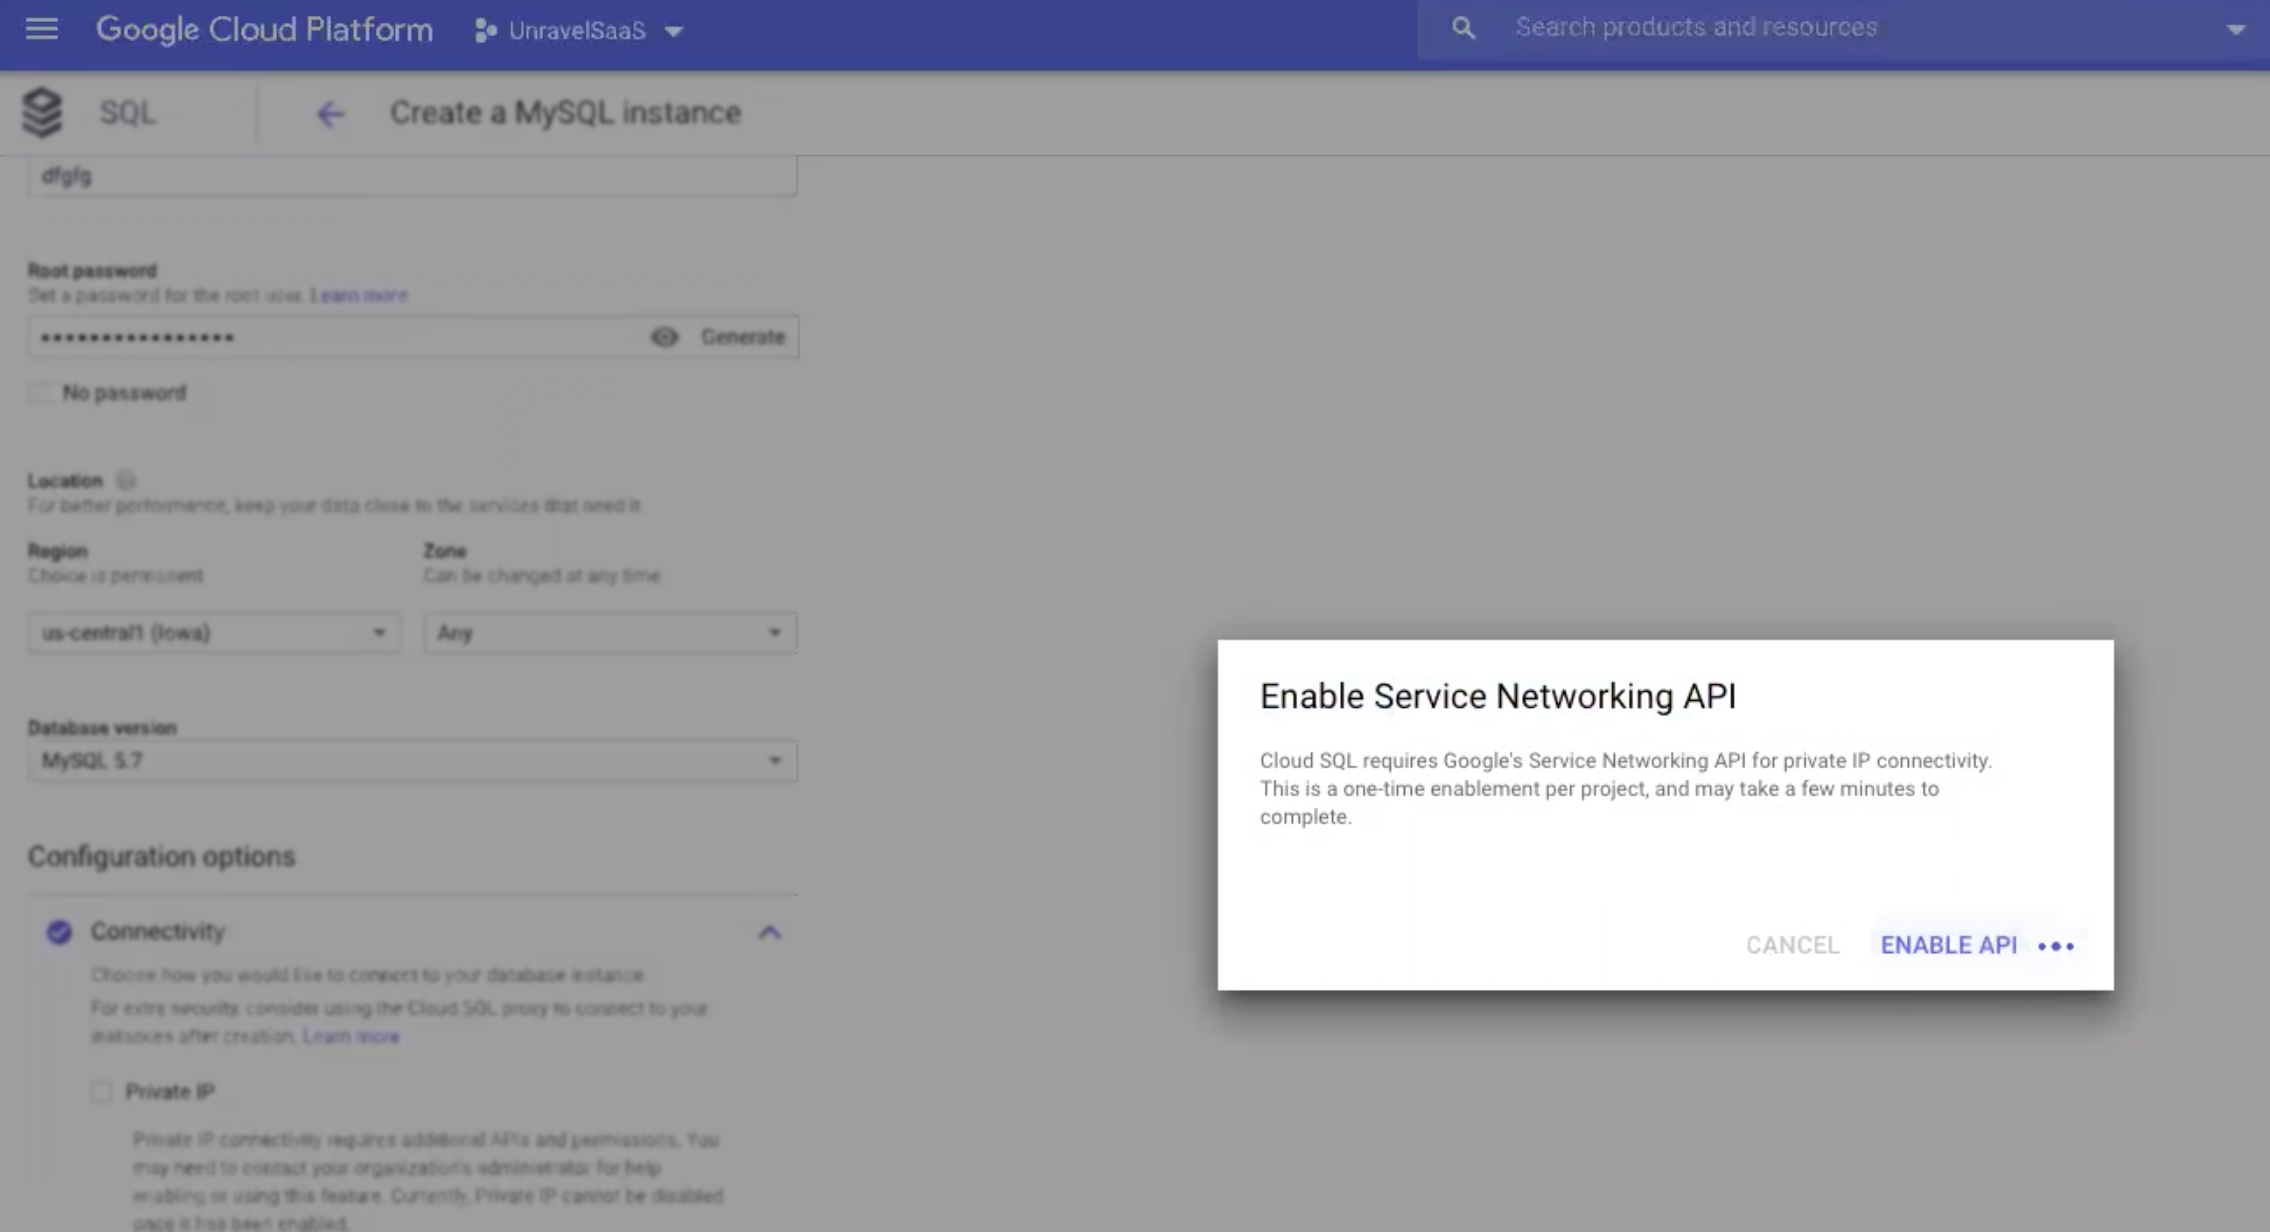Toggle the No password checkbox

pyautogui.click(x=38, y=391)
